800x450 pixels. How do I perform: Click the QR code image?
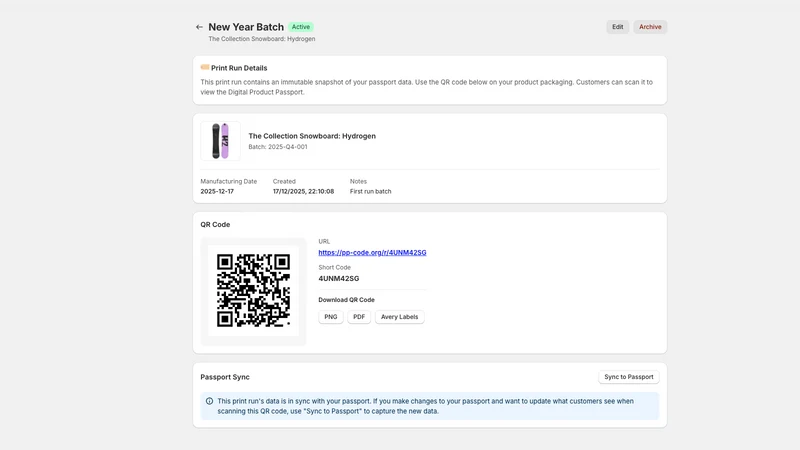point(254,291)
